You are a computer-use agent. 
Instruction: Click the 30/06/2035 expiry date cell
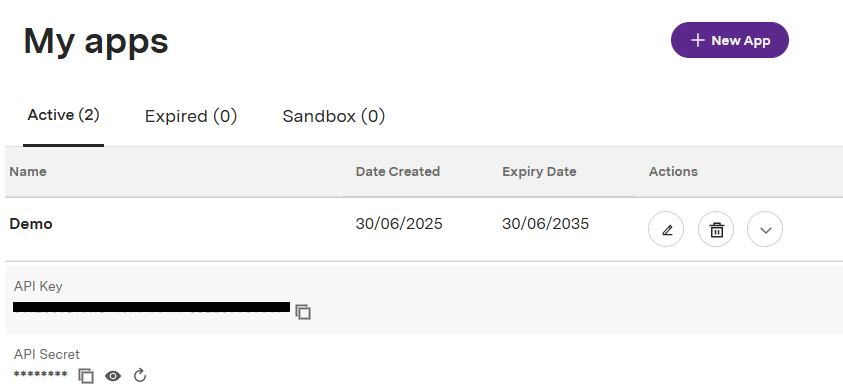[546, 224]
